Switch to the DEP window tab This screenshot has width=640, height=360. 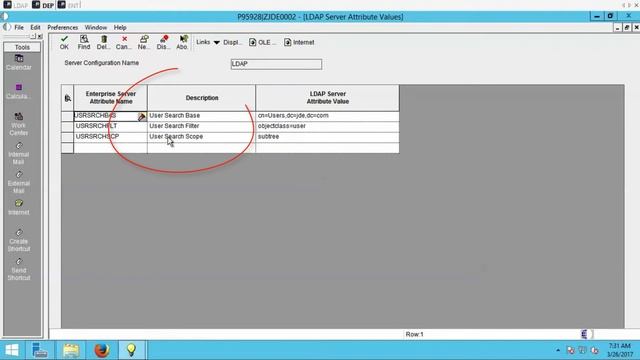[x=43, y=5]
